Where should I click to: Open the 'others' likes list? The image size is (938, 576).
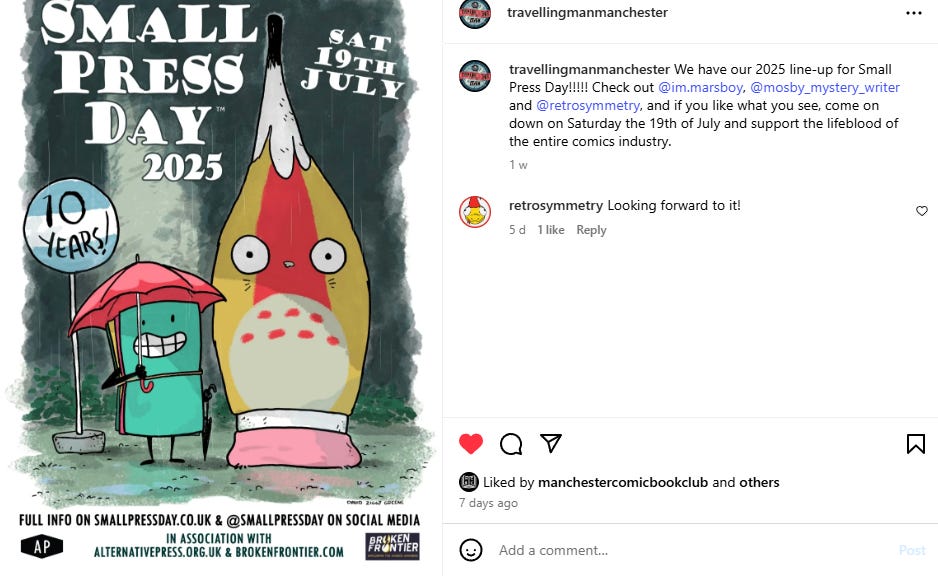[759, 482]
